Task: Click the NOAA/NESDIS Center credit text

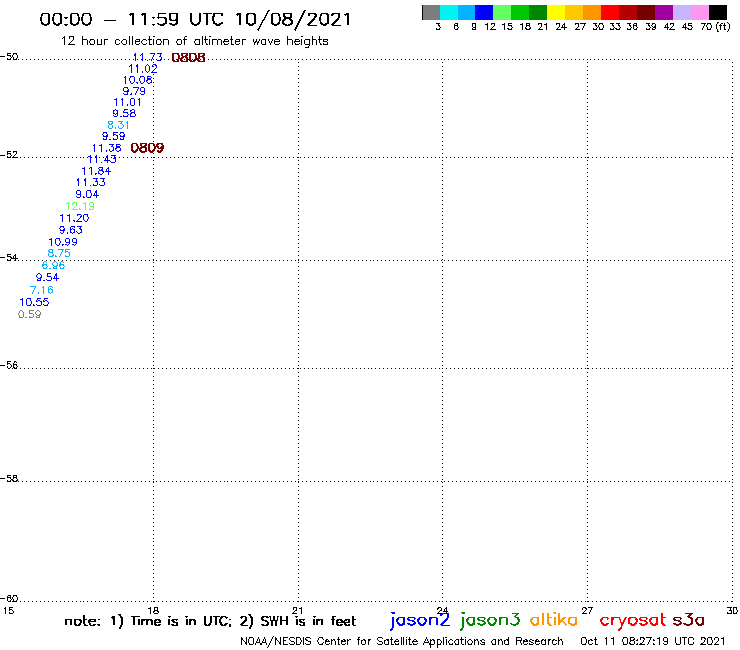Action: pos(402,641)
